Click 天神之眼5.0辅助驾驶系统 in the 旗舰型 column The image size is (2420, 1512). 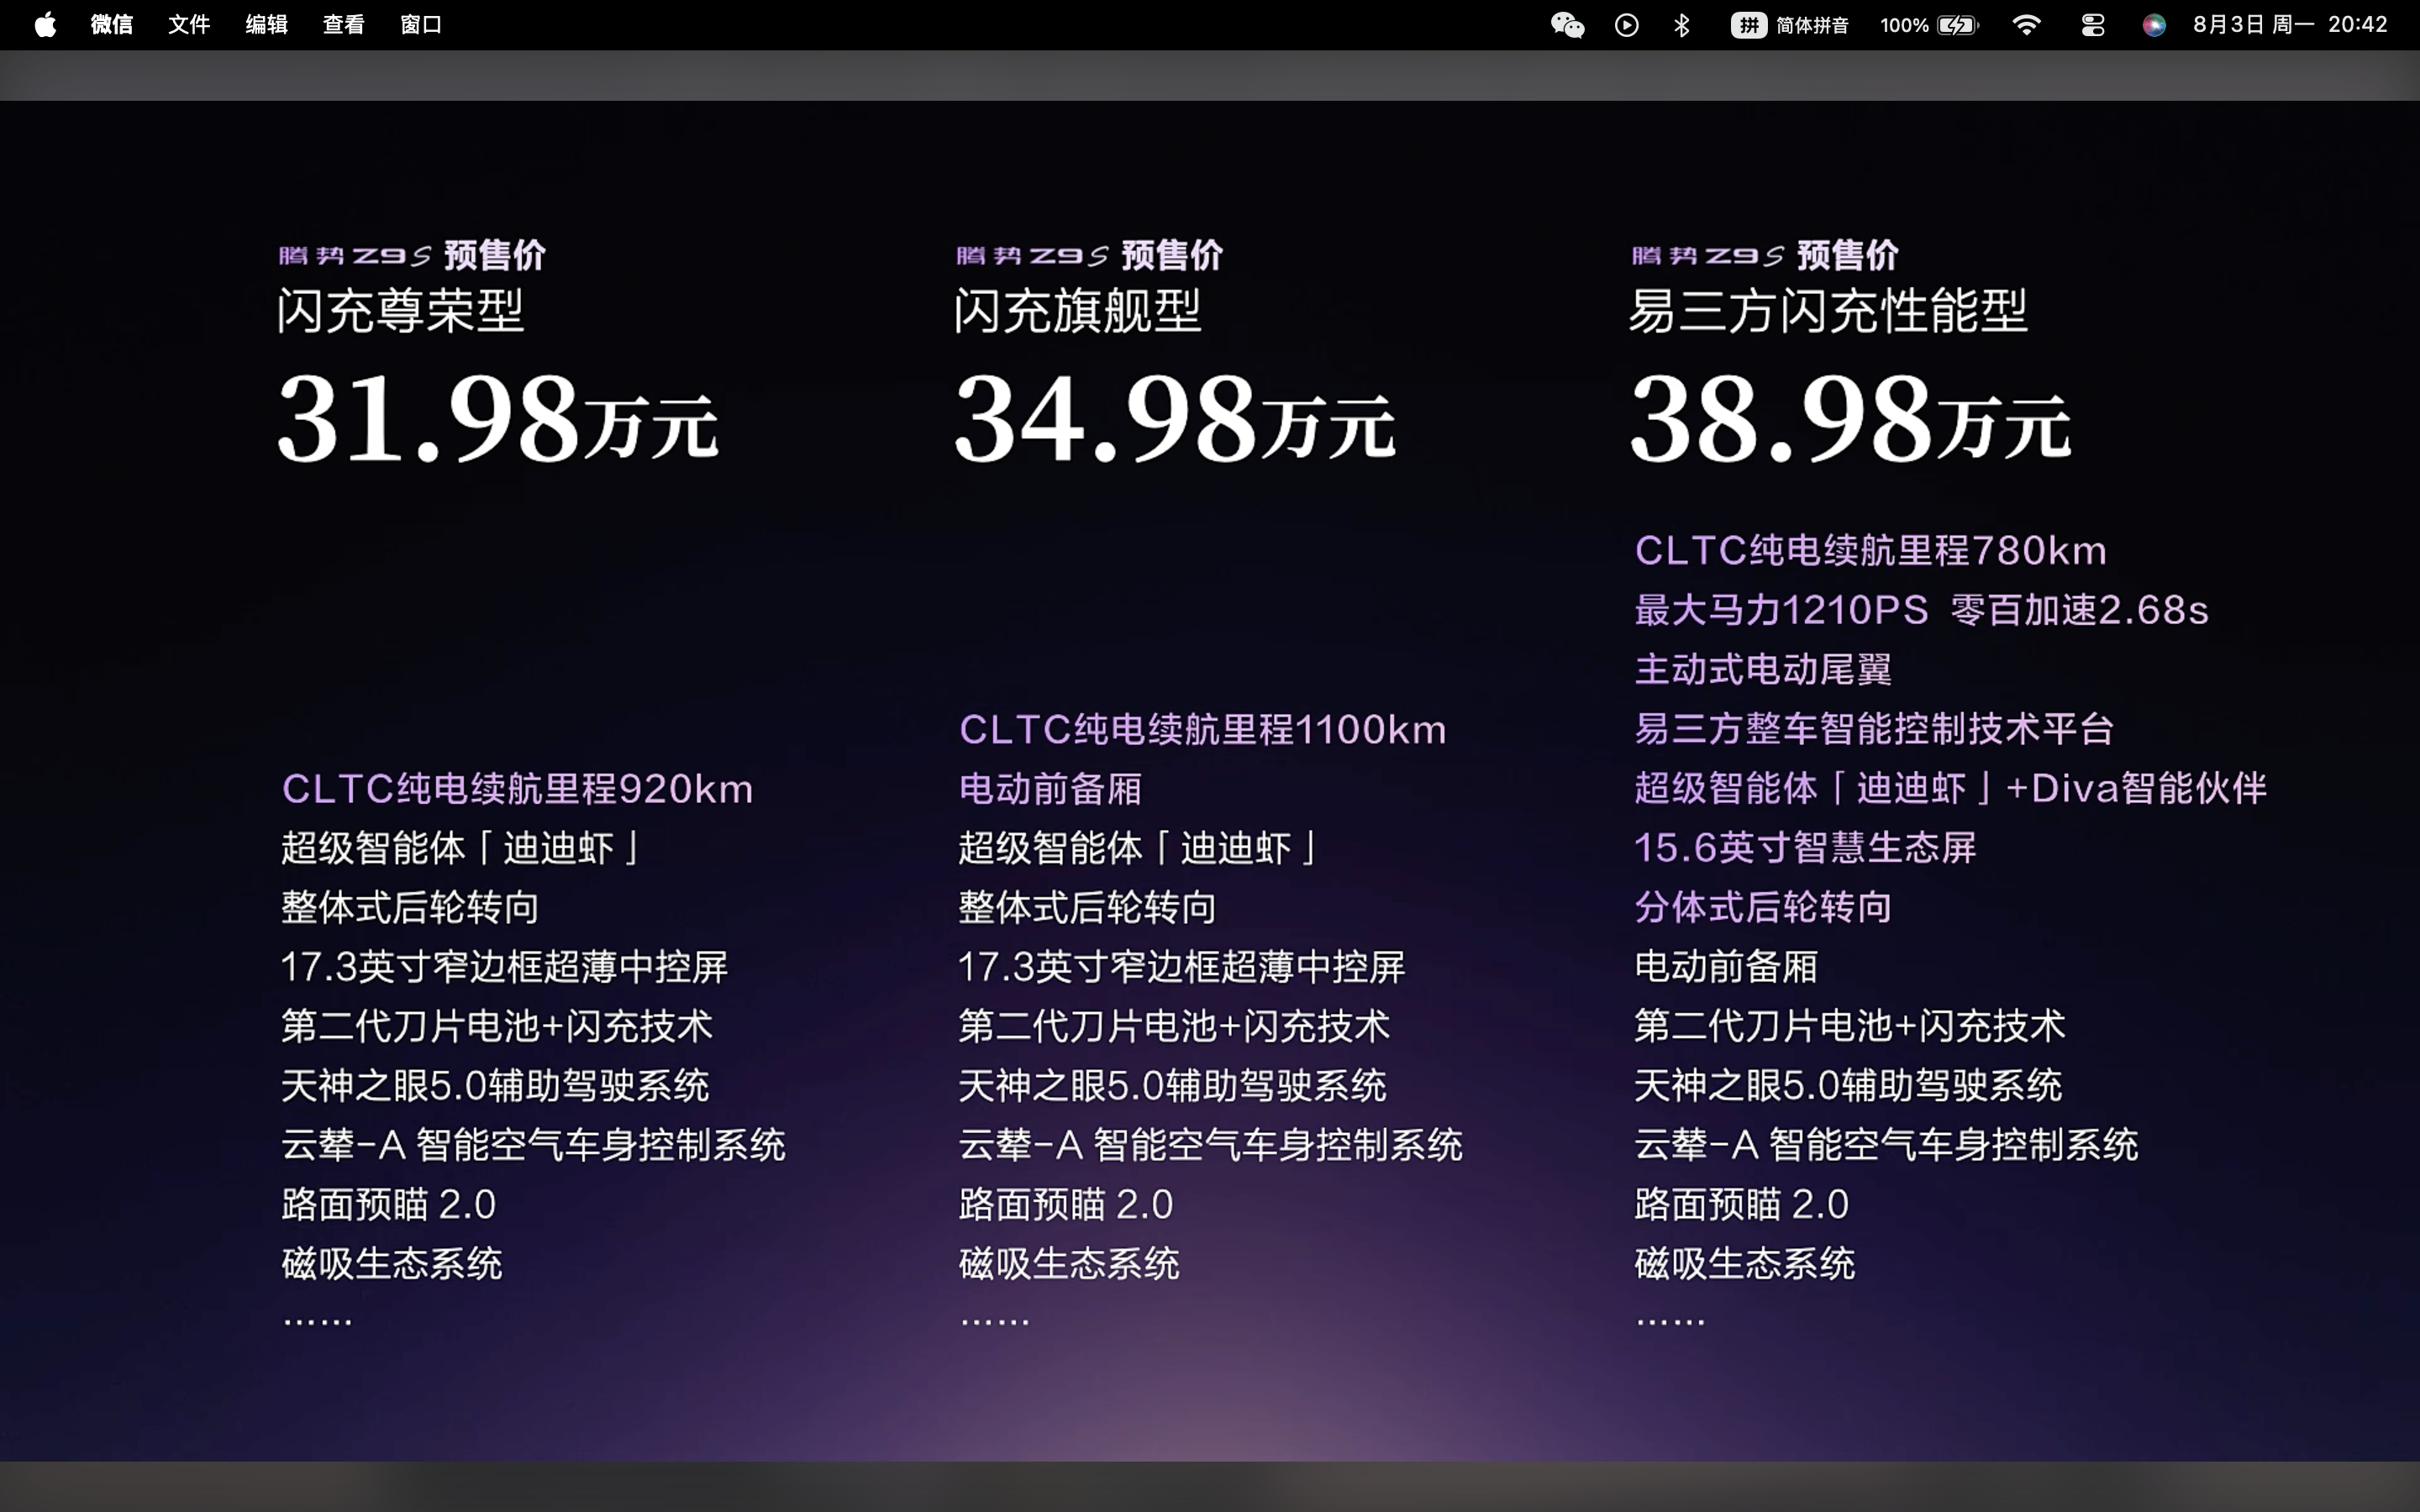tap(1172, 1086)
